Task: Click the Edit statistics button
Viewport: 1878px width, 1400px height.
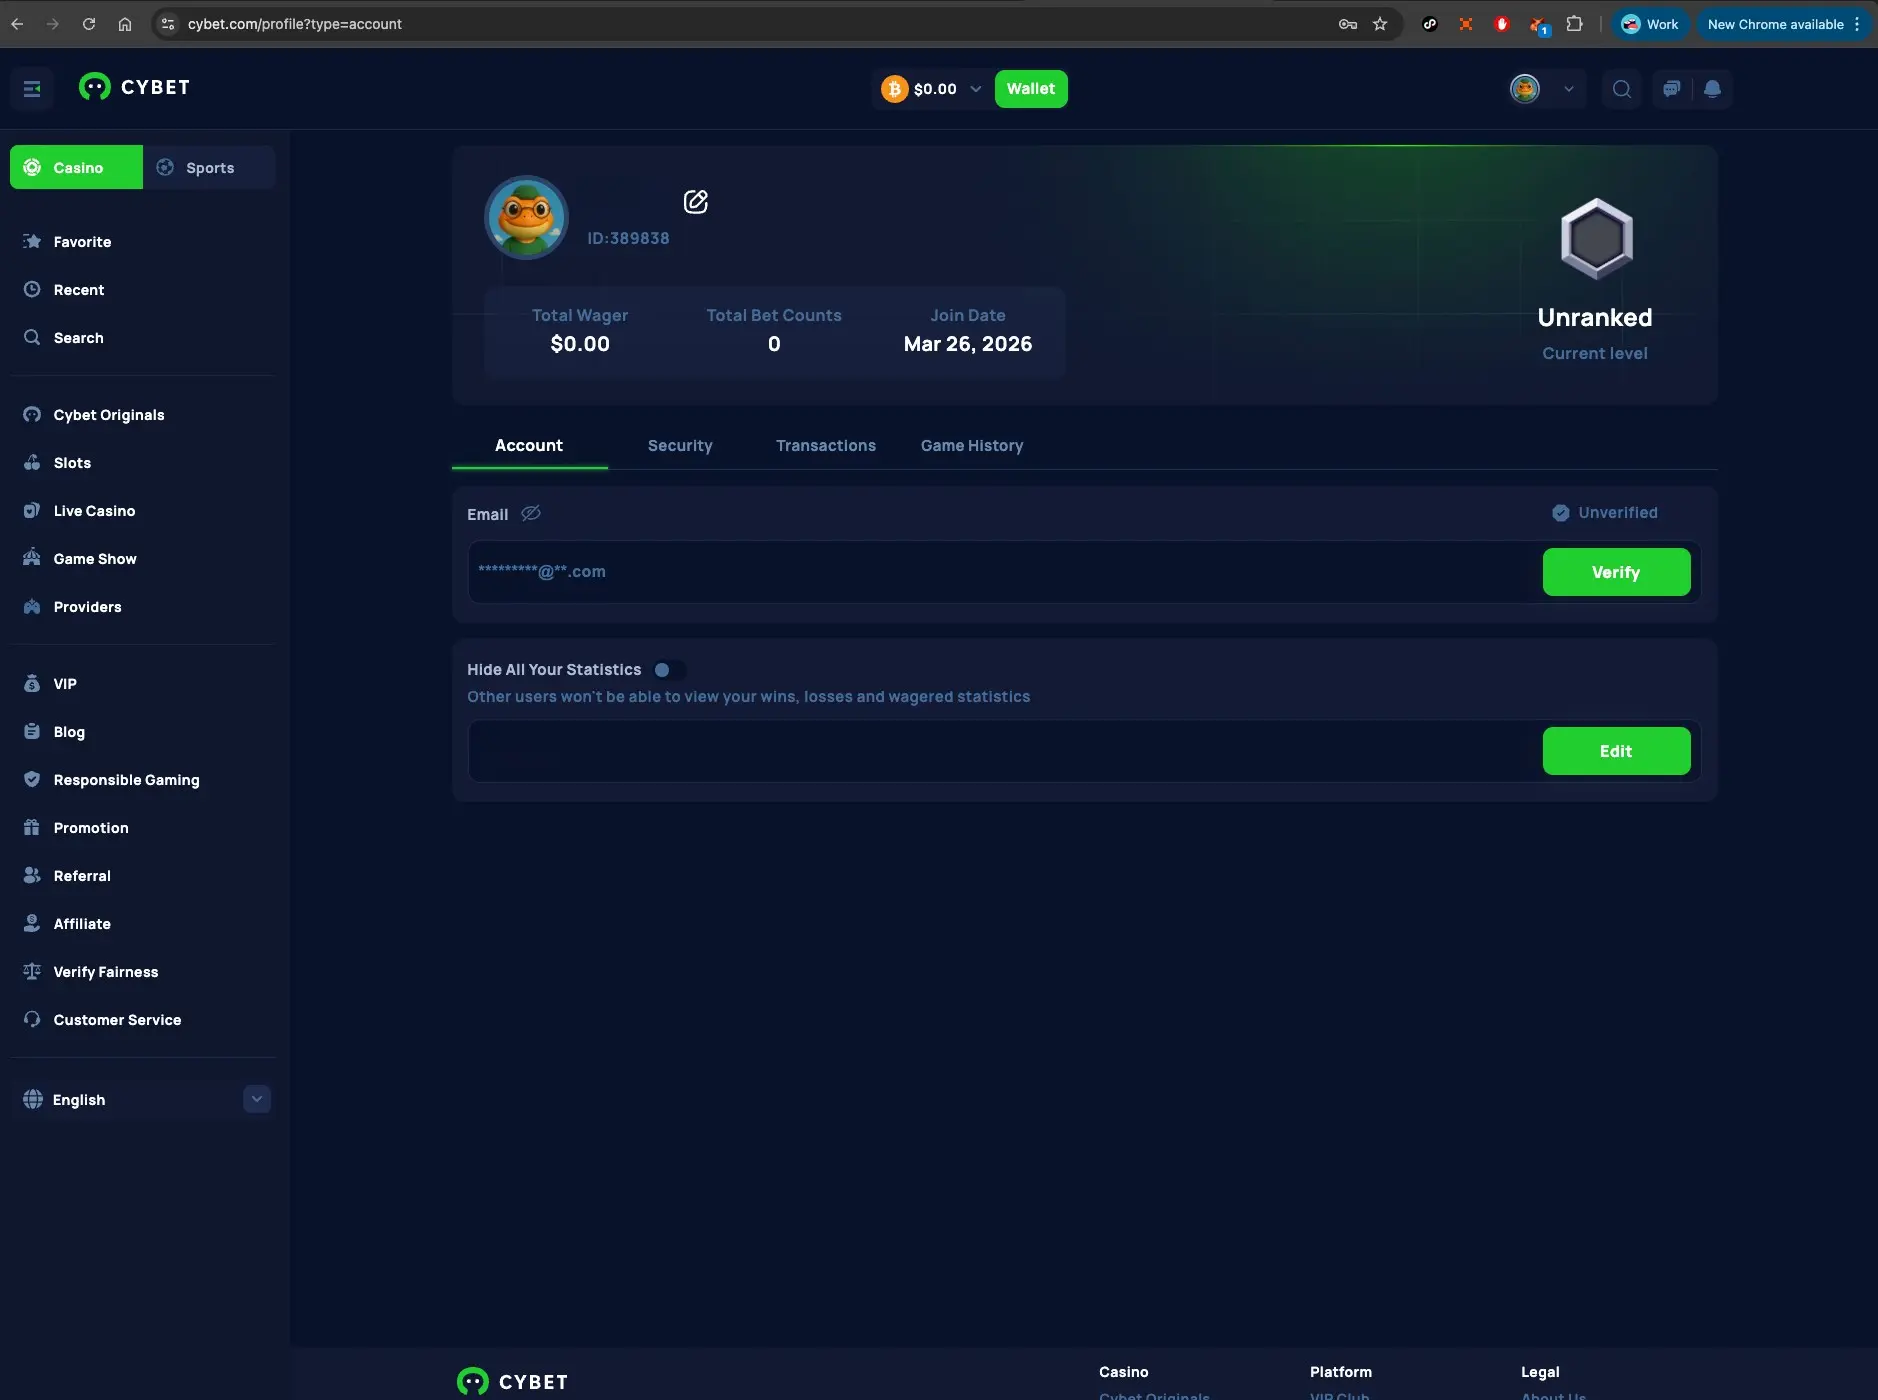Action: [1616, 751]
